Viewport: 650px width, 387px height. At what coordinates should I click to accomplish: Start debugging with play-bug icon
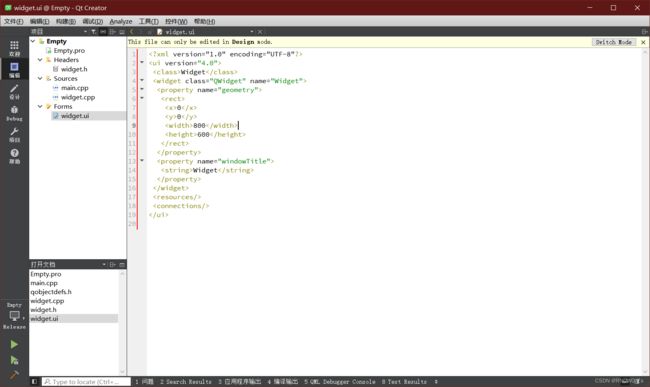point(14,360)
